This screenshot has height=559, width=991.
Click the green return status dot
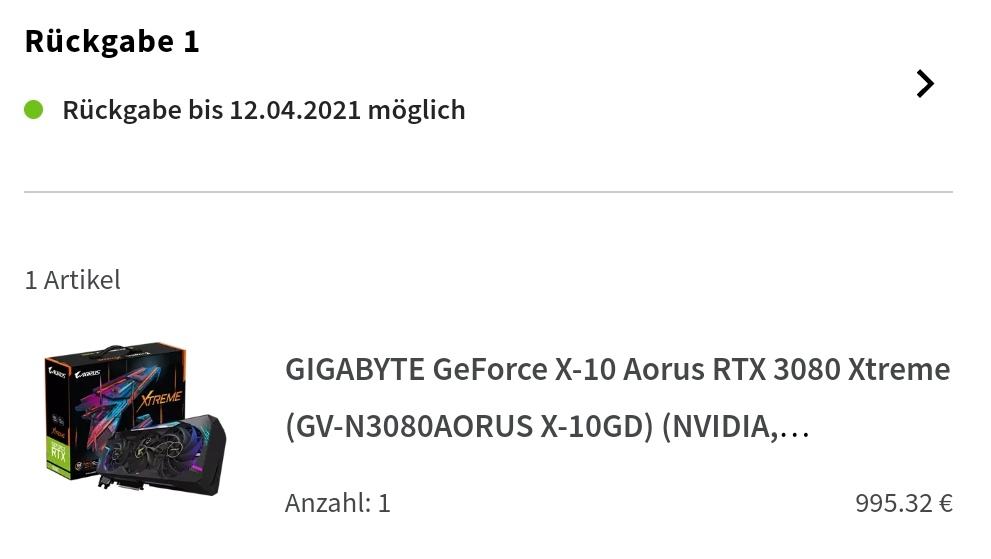coord(34,109)
